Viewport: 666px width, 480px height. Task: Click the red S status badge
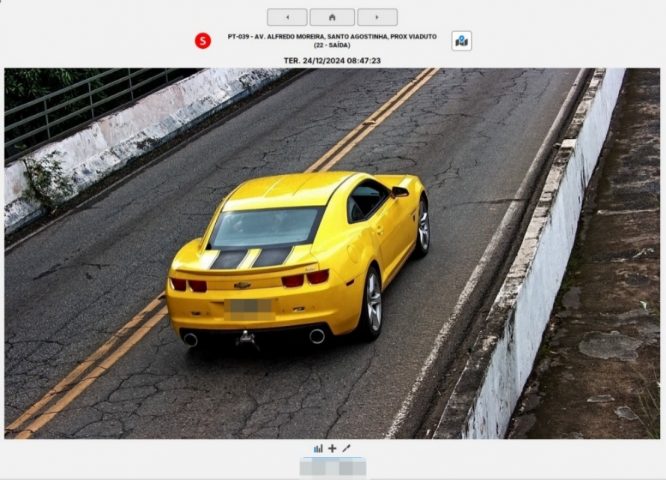(203, 41)
